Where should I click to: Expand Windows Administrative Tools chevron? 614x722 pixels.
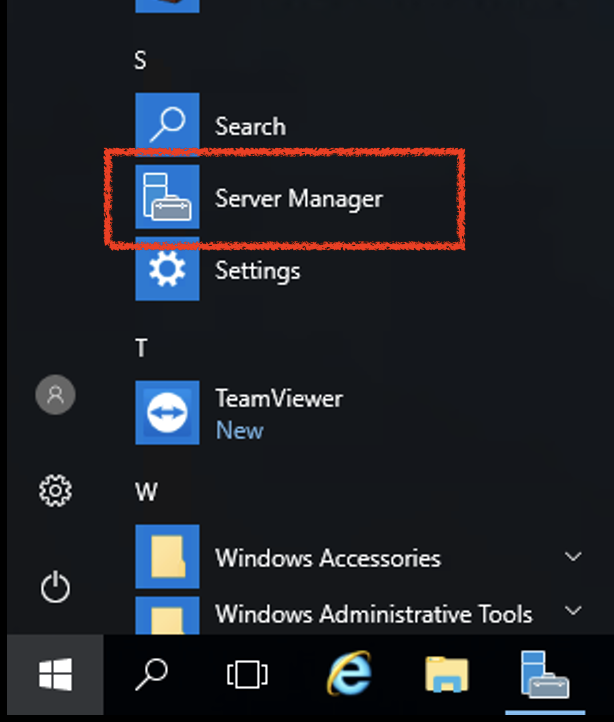point(573,611)
